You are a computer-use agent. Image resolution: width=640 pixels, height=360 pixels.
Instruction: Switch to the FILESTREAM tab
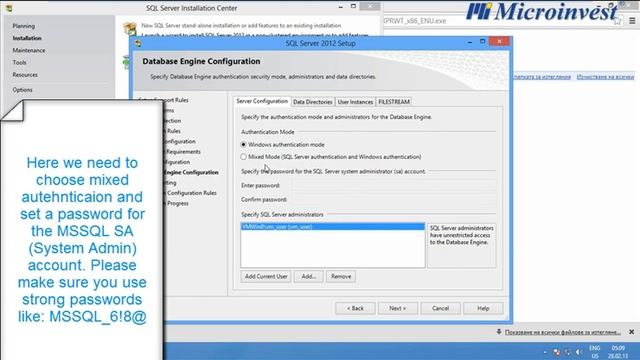pyautogui.click(x=393, y=102)
